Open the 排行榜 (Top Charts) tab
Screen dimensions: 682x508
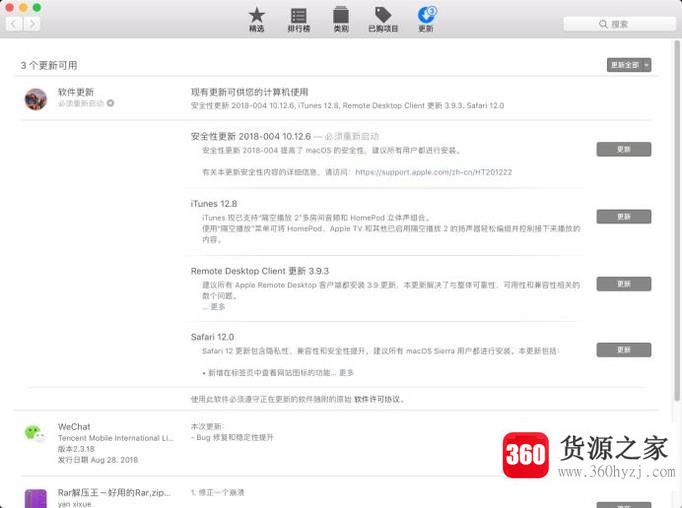(x=298, y=20)
